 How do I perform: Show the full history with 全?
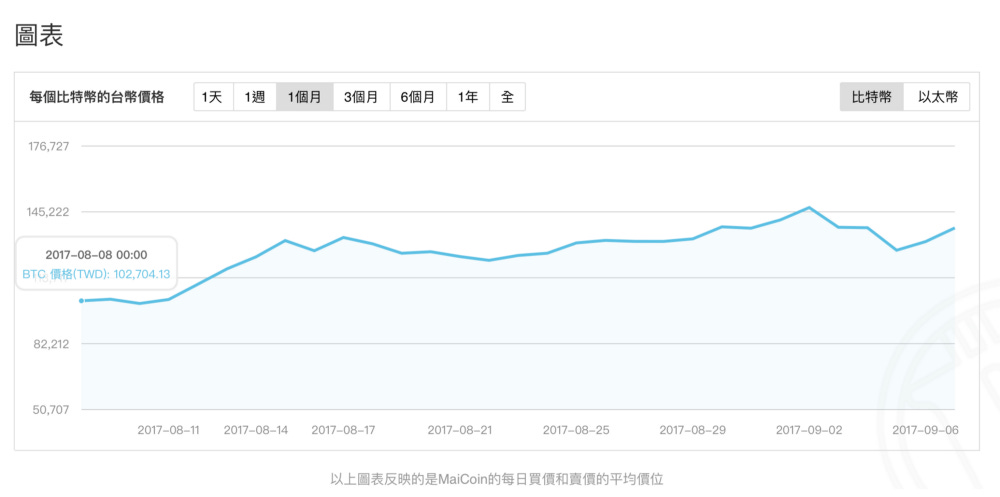coord(507,97)
